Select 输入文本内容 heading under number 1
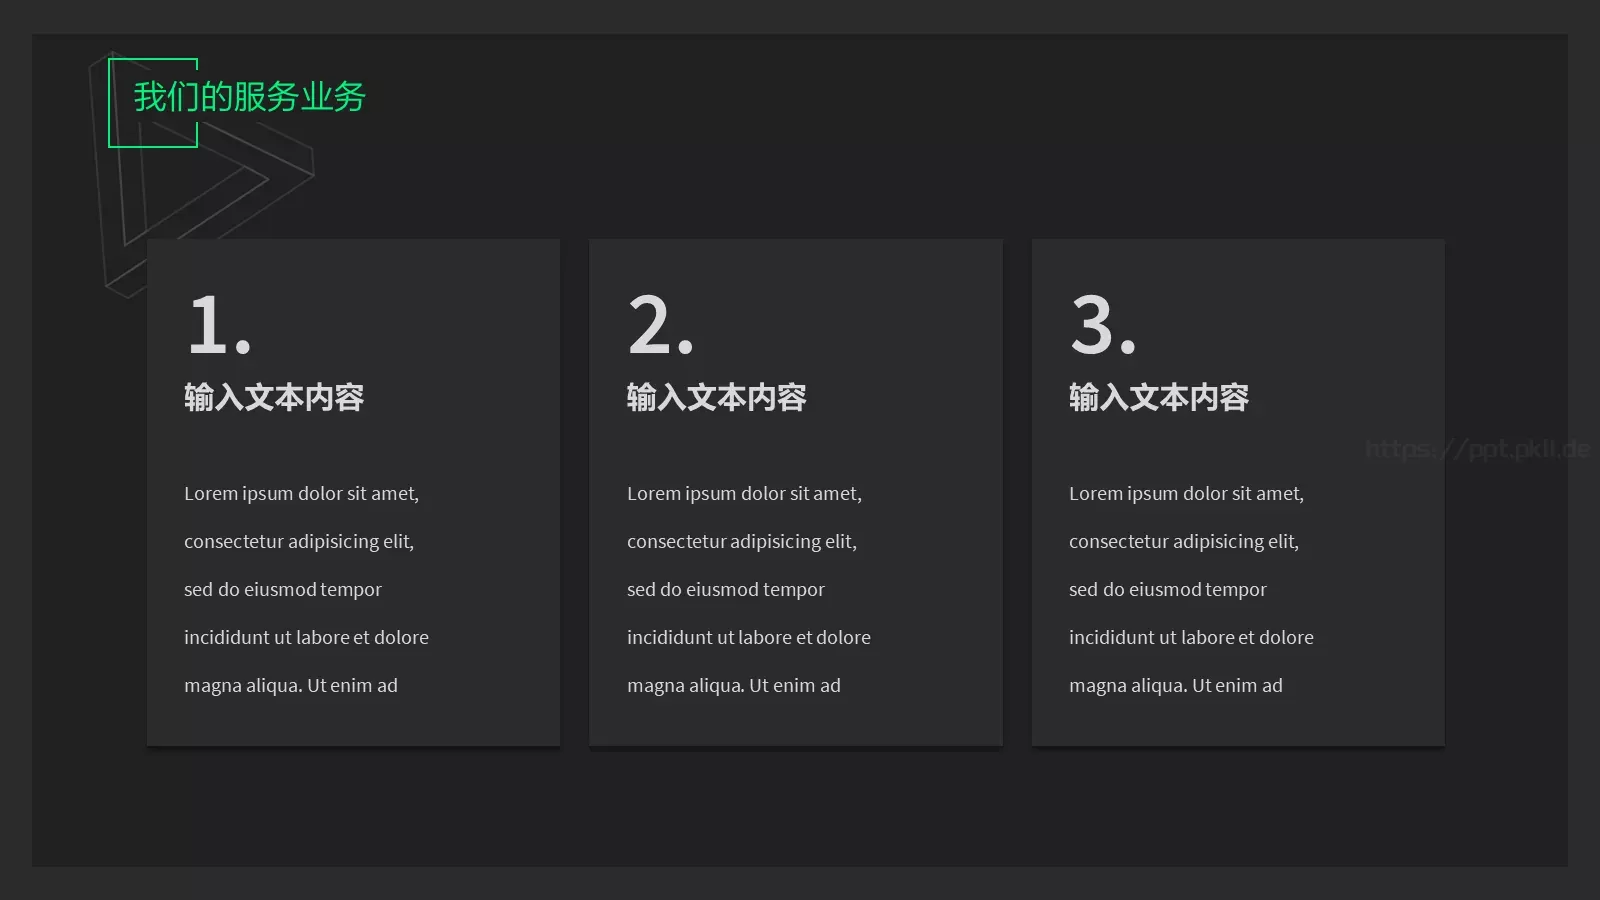Screen dimensions: 1600x900 pyautogui.click(x=274, y=397)
